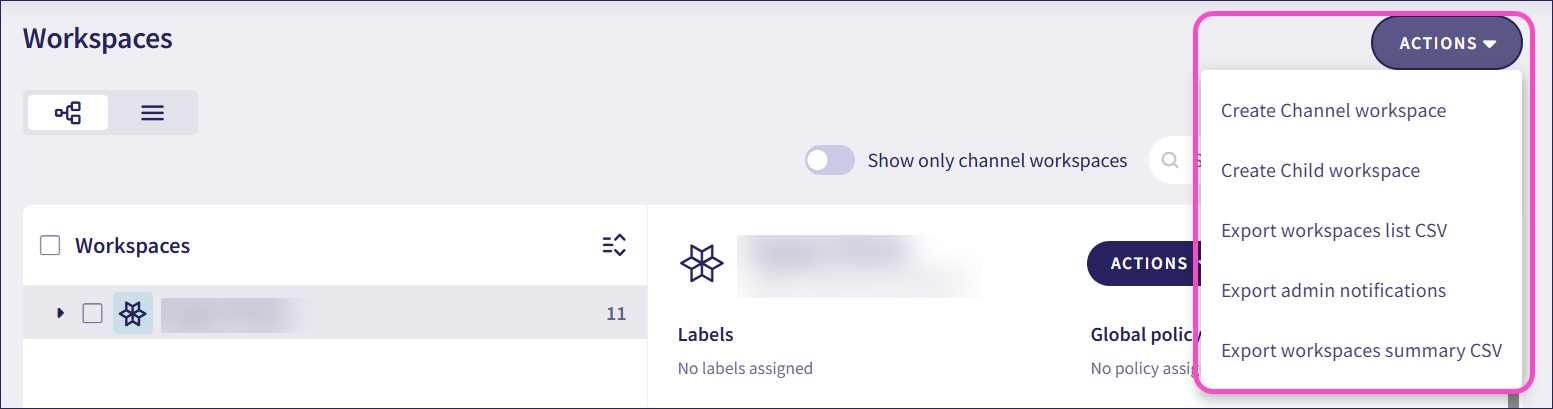This screenshot has height=409, width=1553.
Task: Click the expand/collapse all sort icon
Action: pyautogui.click(x=614, y=245)
